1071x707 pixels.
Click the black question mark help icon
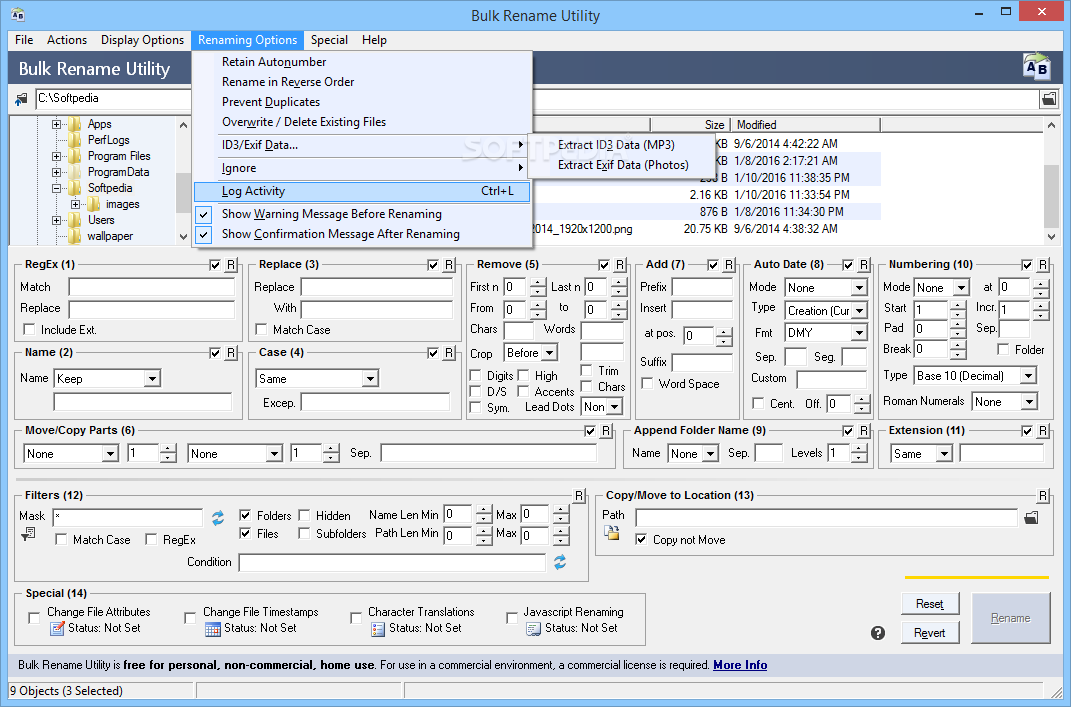coord(878,633)
